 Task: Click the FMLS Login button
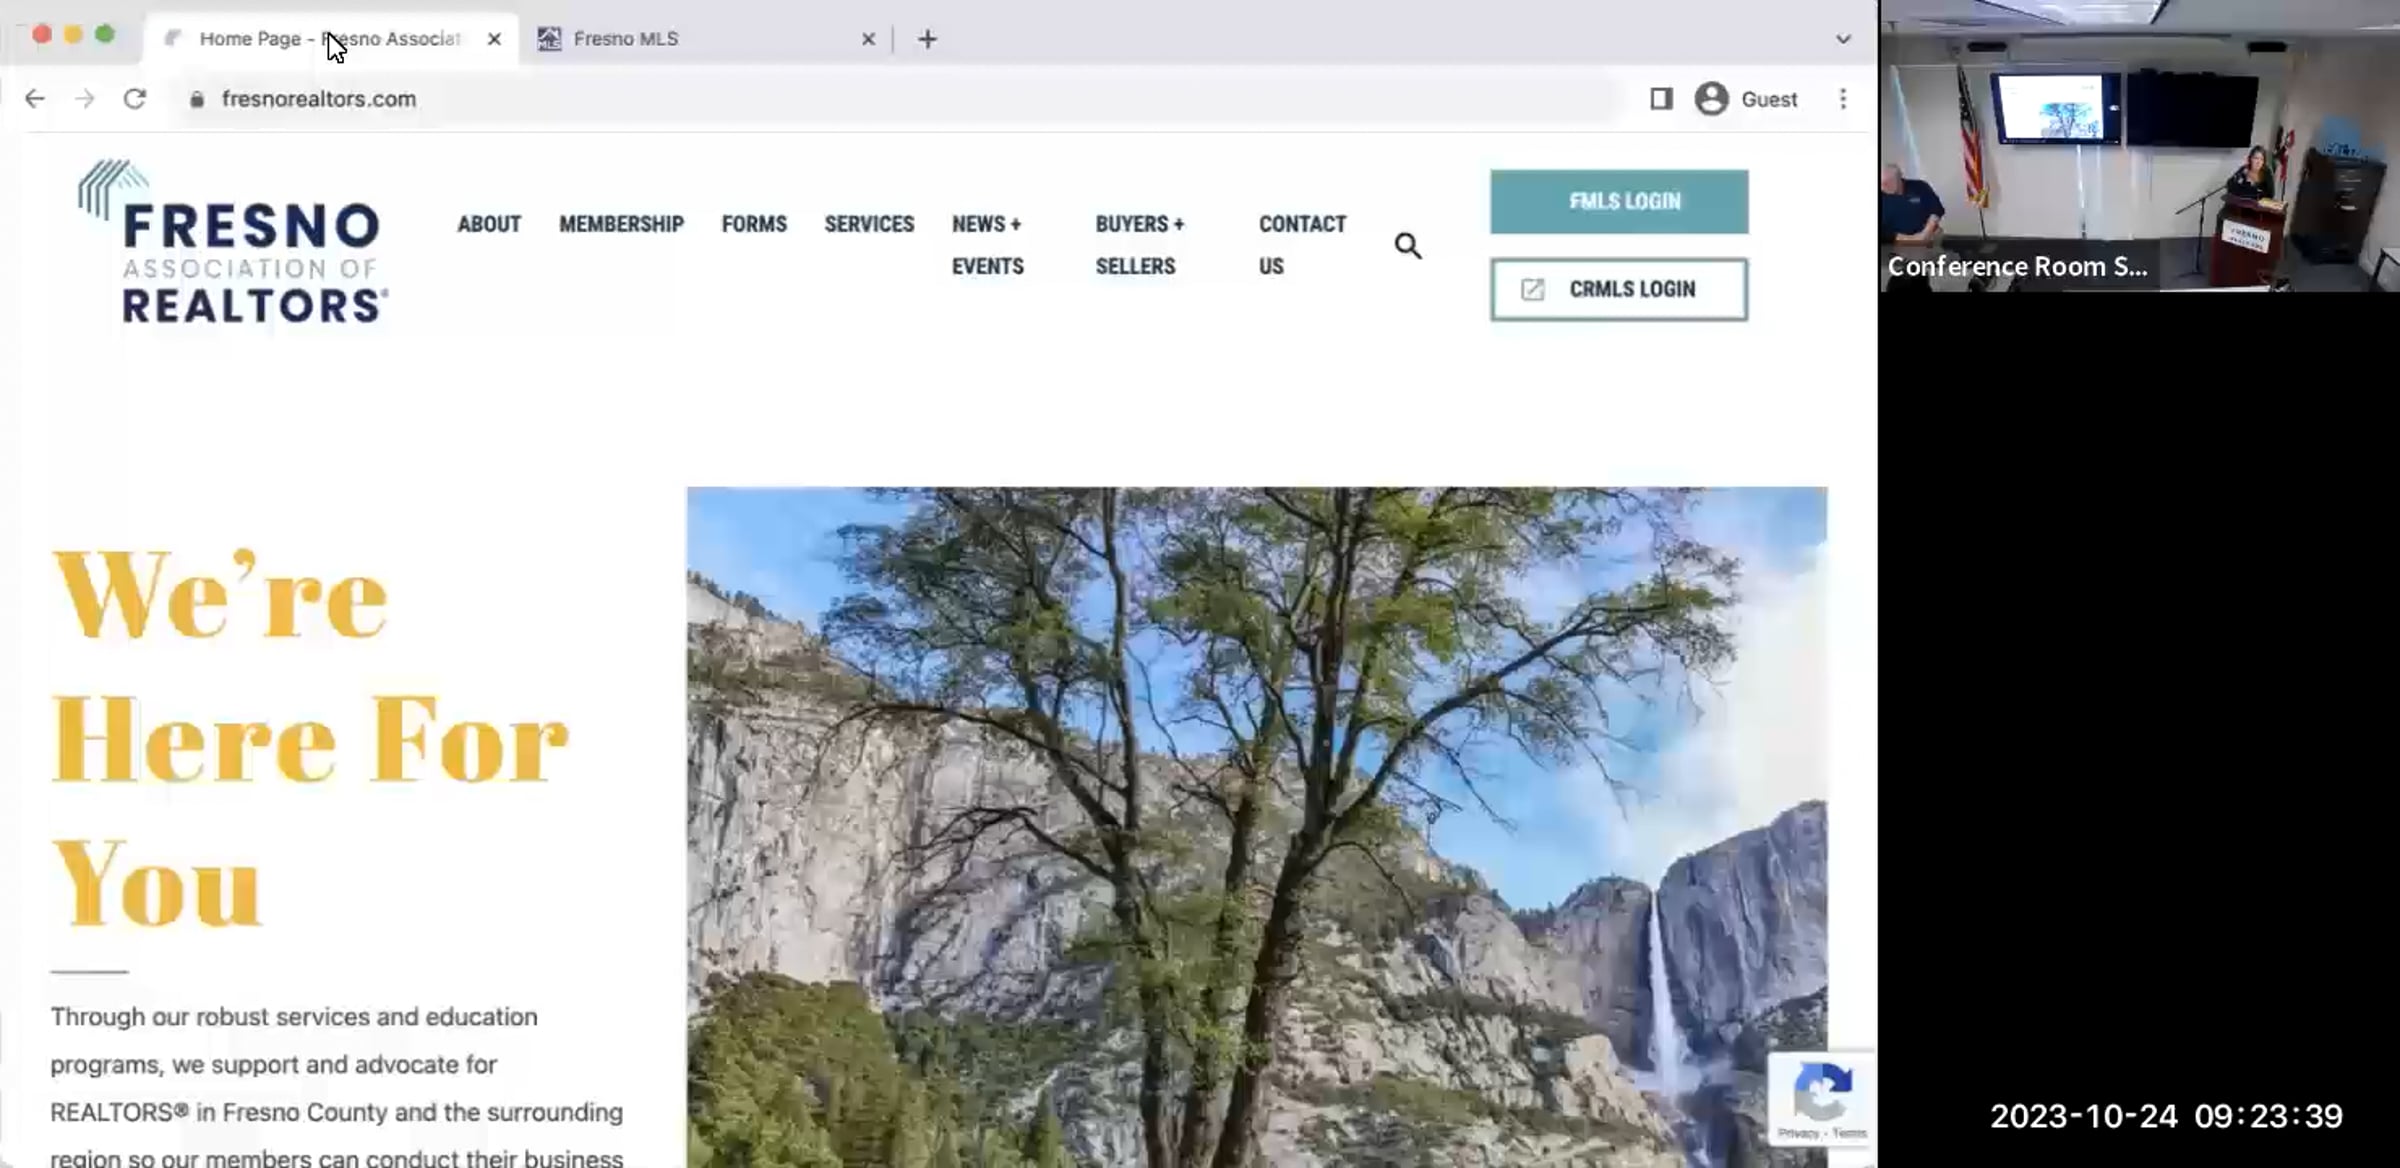[x=1619, y=202]
